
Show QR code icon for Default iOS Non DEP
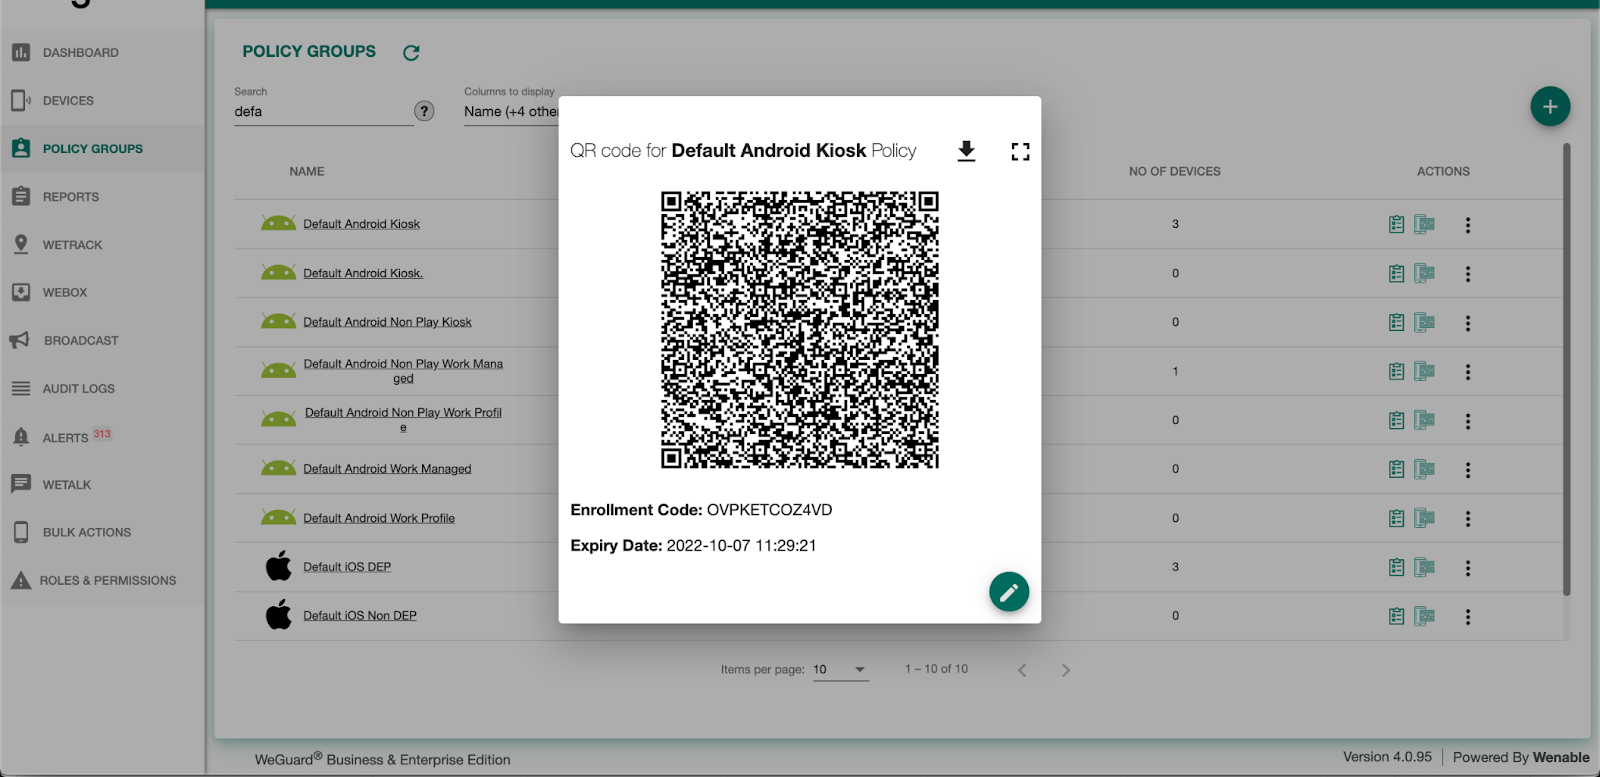(1425, 617)
